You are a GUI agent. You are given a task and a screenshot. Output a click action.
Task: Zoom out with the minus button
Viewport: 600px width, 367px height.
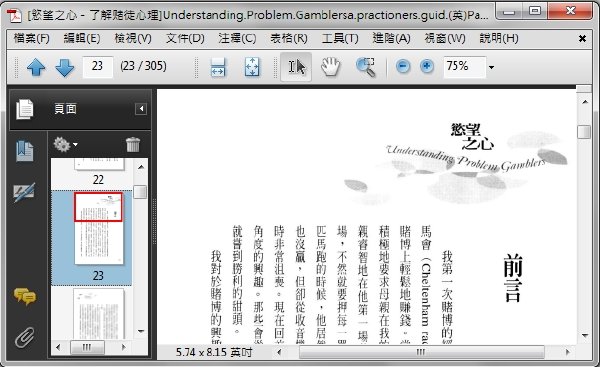click(x=403, y=67)
